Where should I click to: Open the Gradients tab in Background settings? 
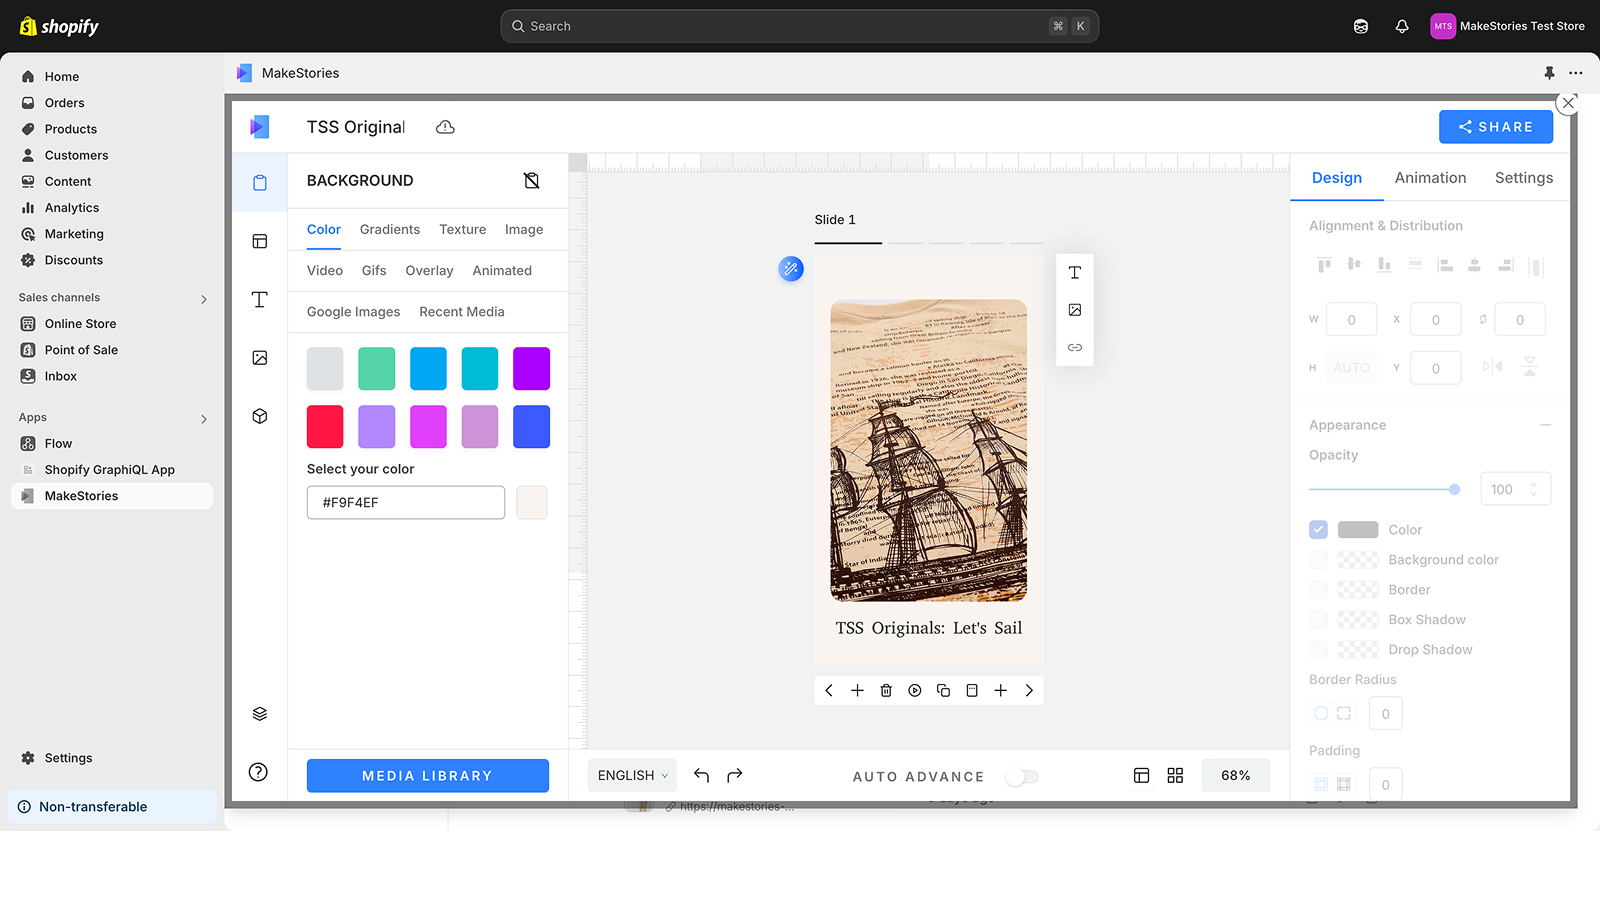click(389, 229)
